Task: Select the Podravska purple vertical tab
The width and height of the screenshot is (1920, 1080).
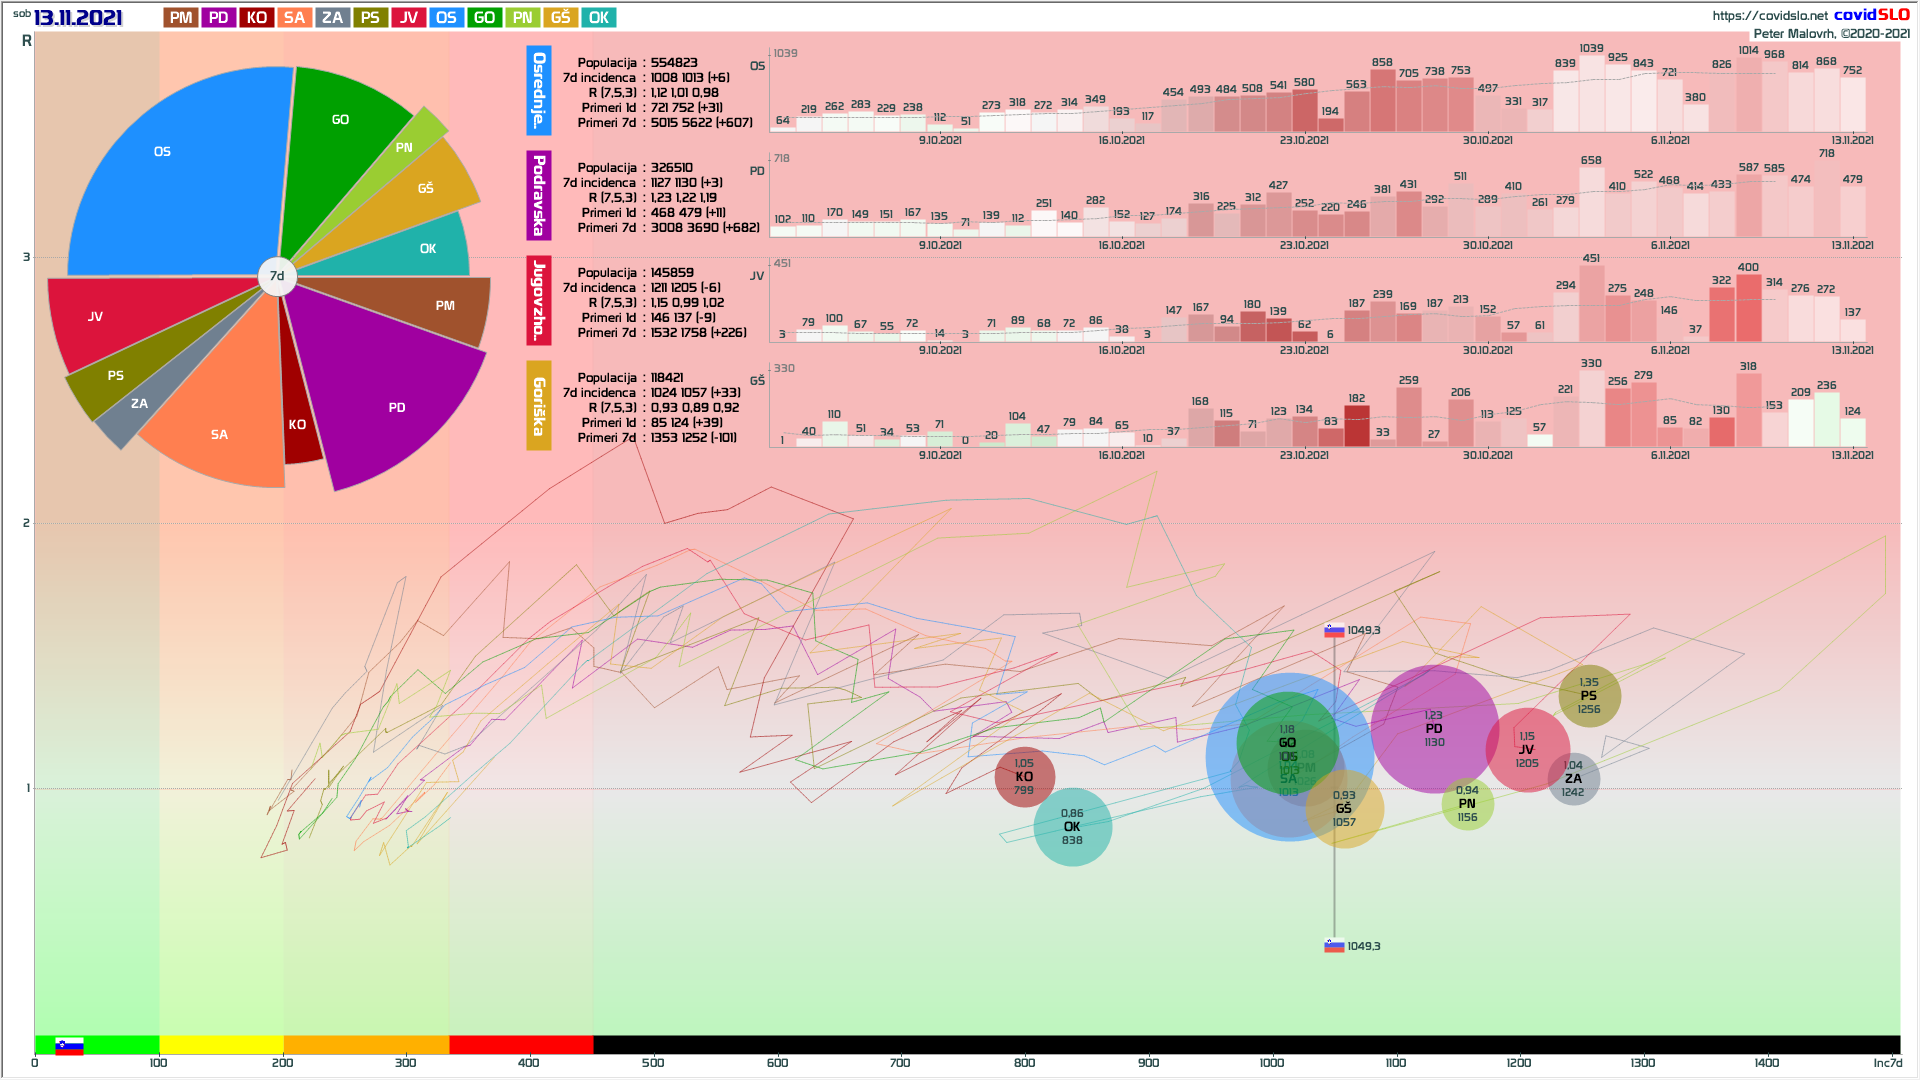Action: pyautogui.click(x=539, y=195)
